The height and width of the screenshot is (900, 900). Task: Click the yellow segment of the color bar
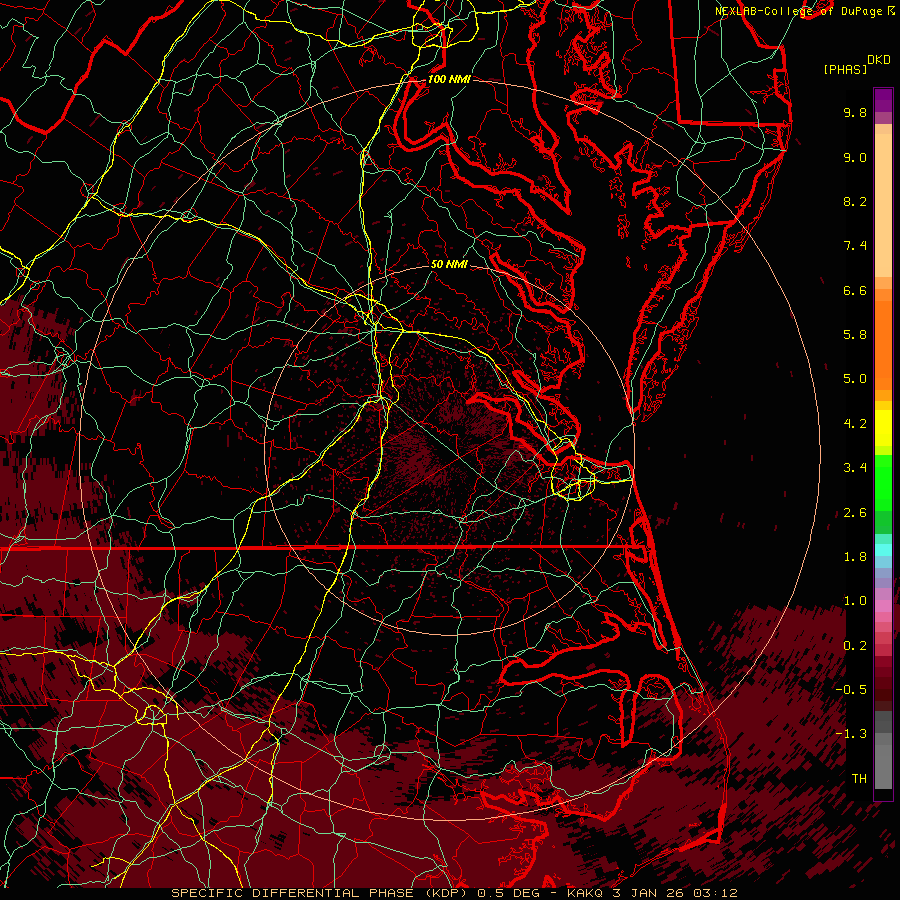tap(883, 428)
